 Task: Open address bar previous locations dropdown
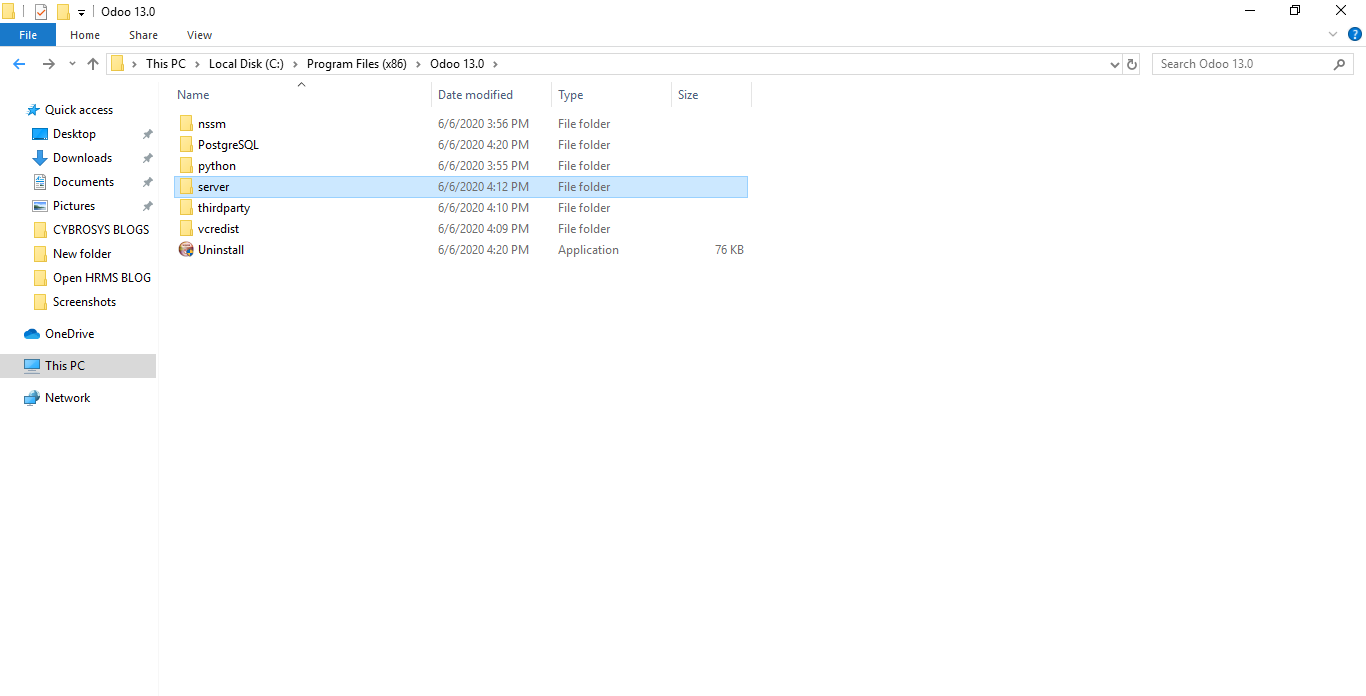point(1115,64)
